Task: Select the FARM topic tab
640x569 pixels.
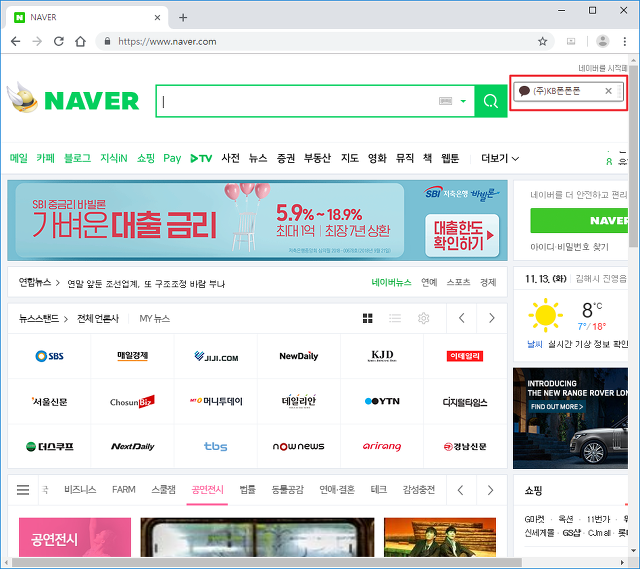Action: pos(124,489)
